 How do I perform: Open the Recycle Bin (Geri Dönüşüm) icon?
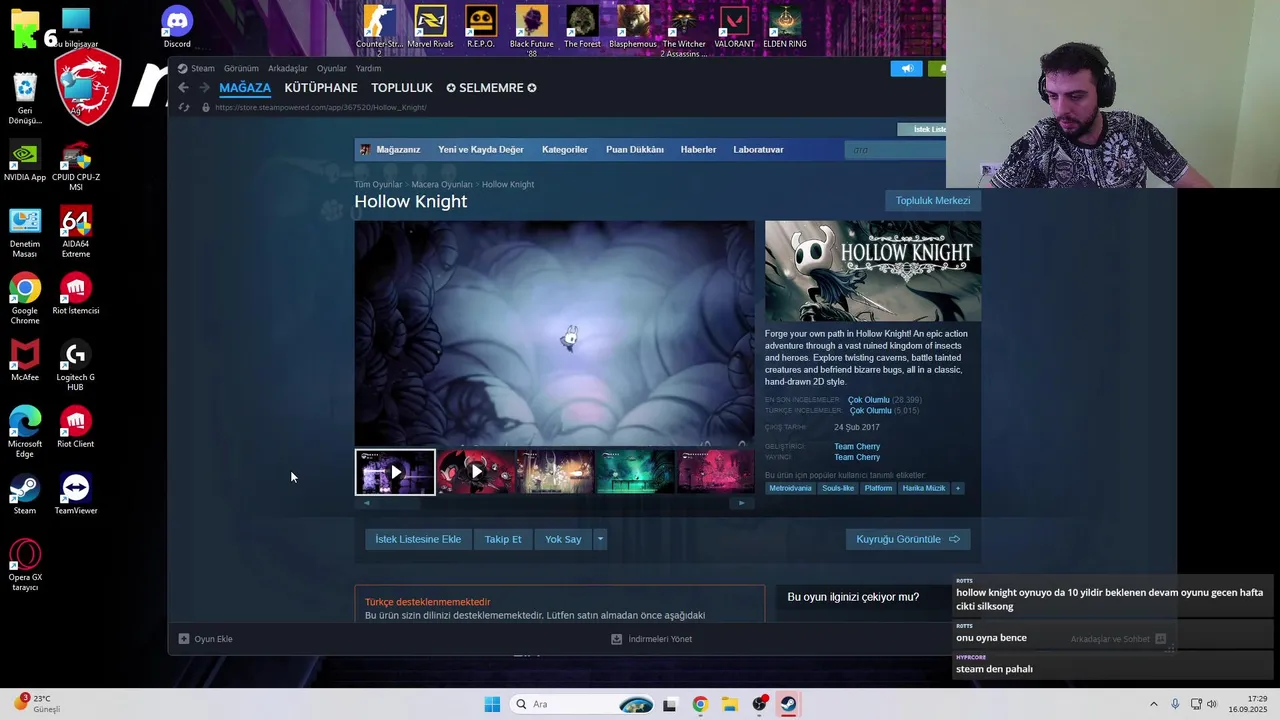25,98
